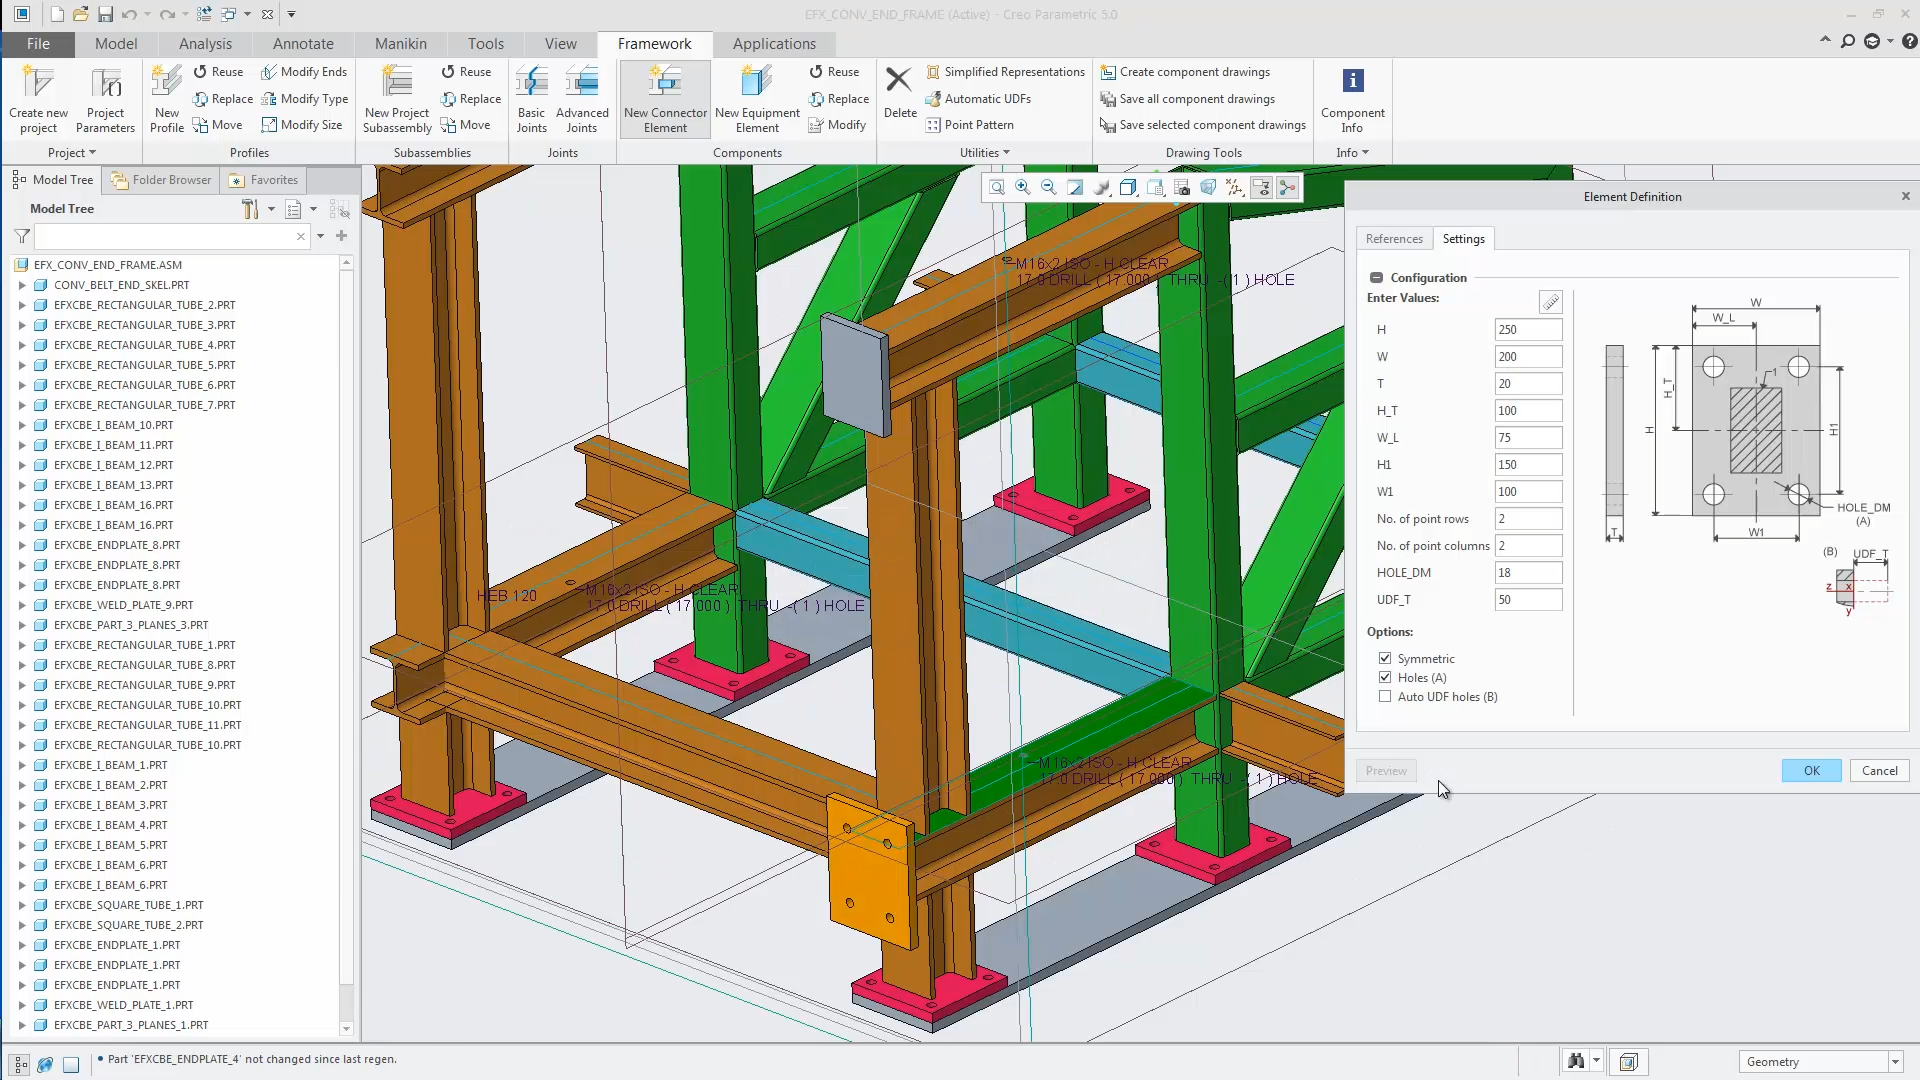Activate New Equipment Element
The image size is (1920, 1080).
(x=757, y=99)
